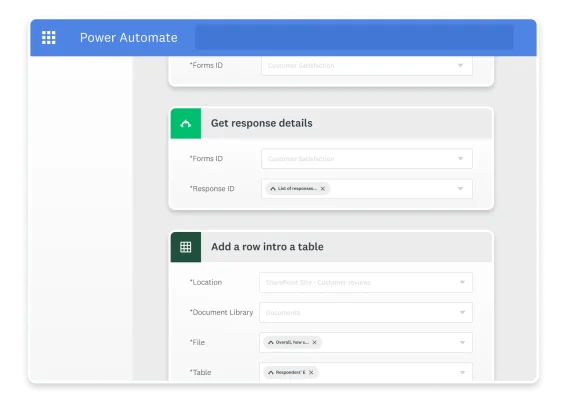Expand the File dropdown arrow

462,342
